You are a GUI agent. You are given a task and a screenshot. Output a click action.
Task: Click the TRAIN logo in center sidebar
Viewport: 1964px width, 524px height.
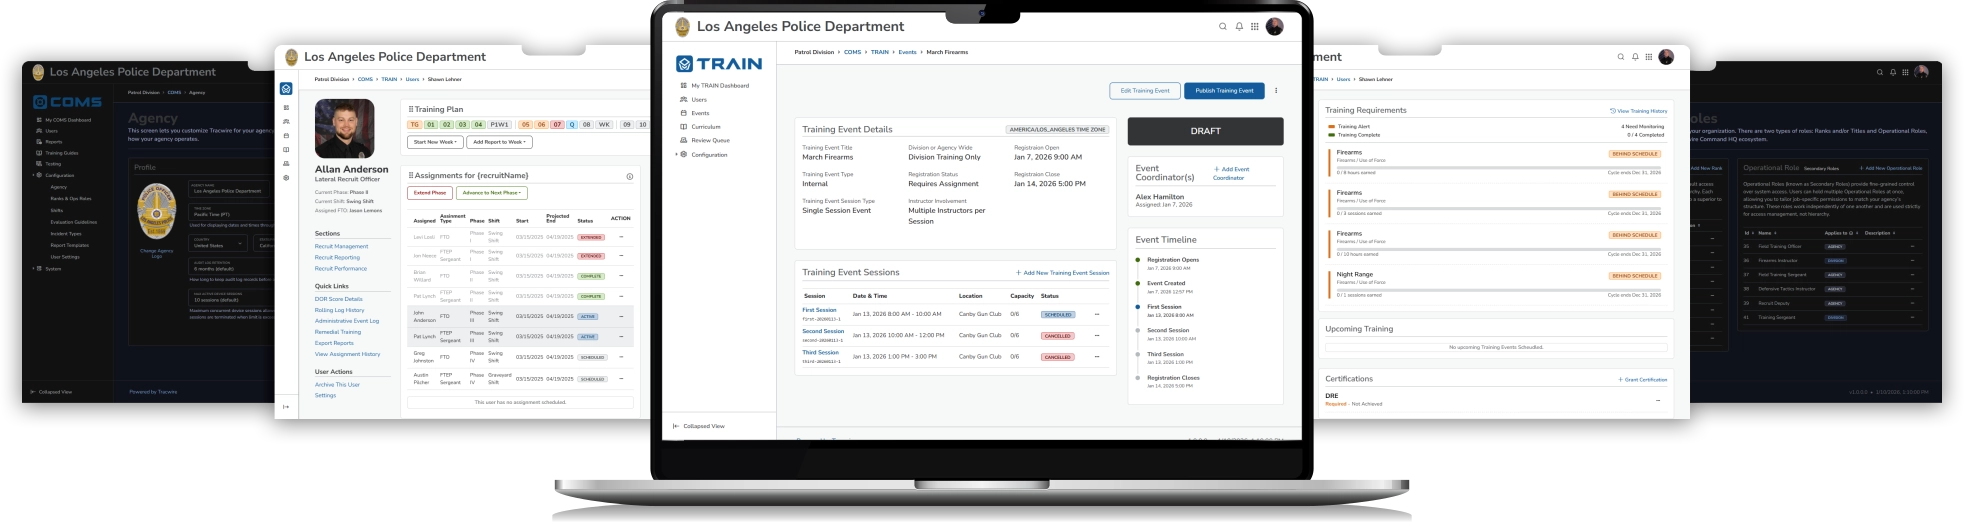point(719,64)
